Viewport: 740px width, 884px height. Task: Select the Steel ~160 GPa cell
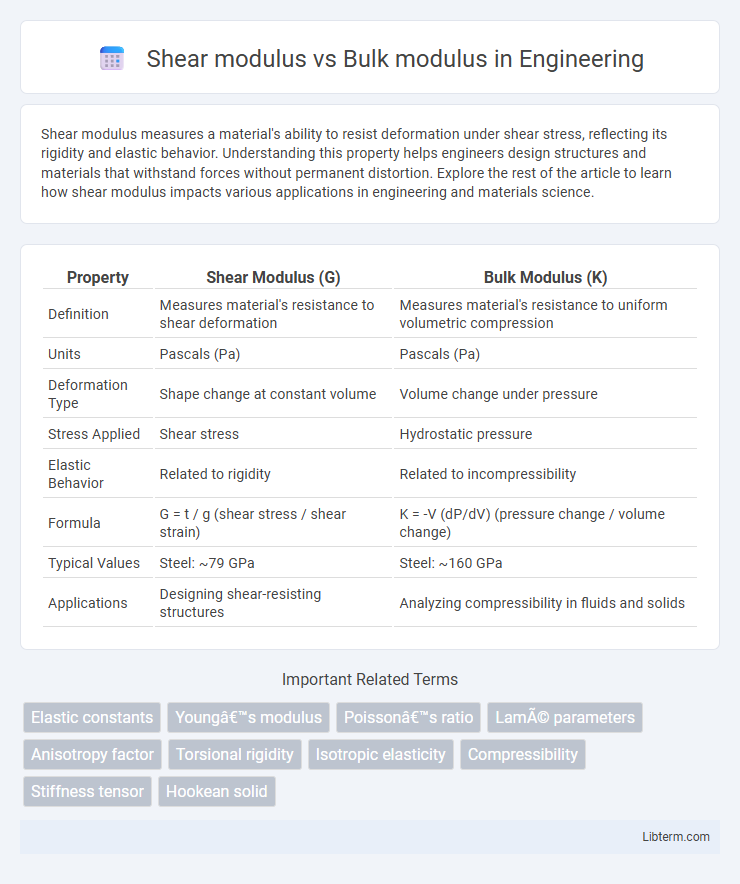(x=451, y=563)
